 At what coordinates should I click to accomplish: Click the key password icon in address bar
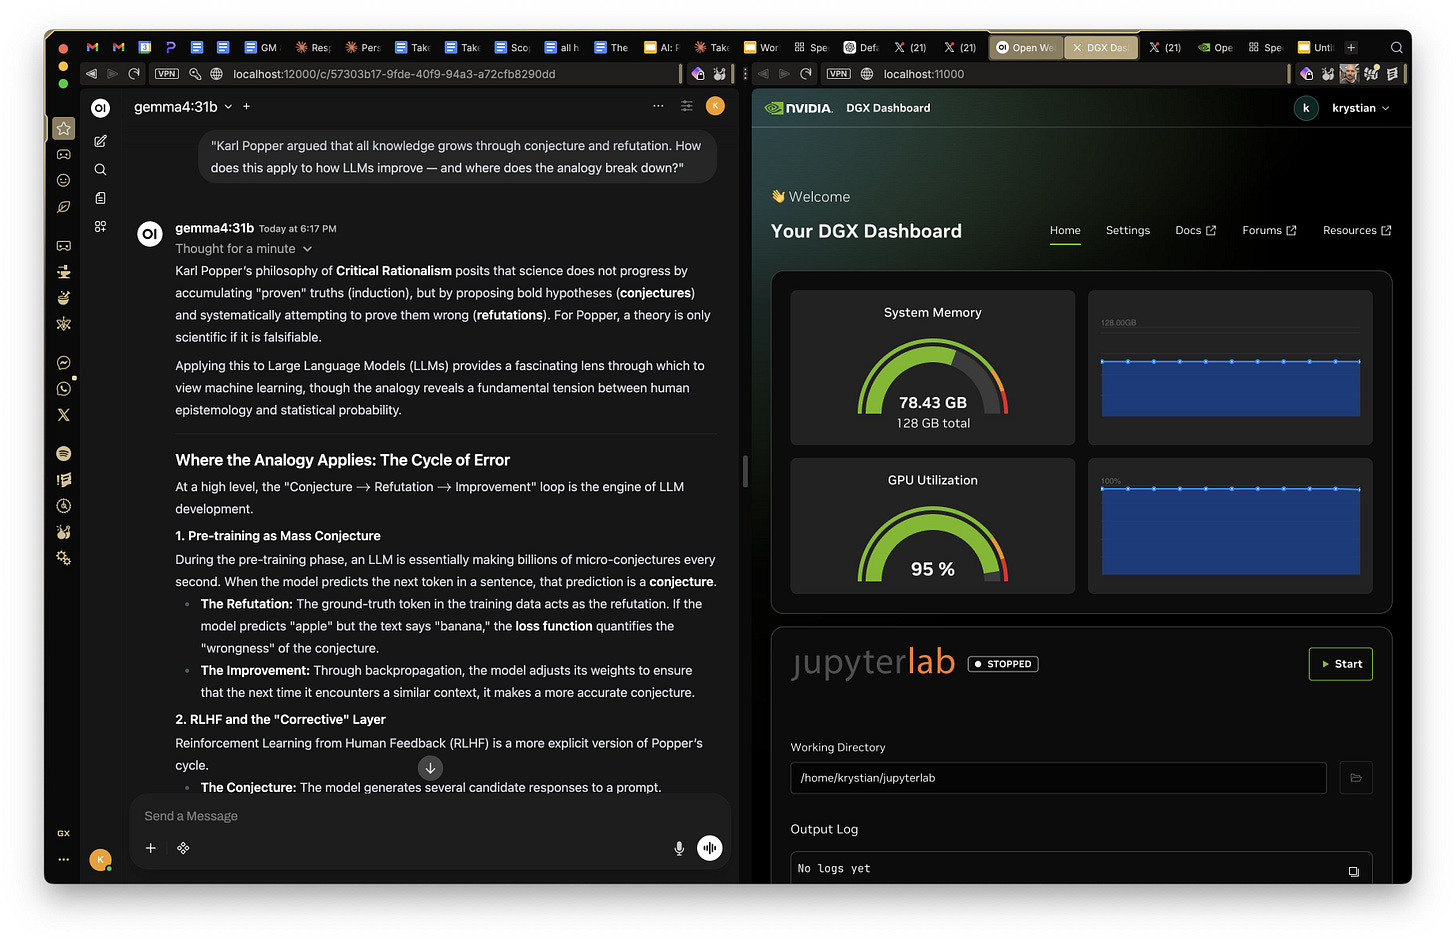point(195,74)
